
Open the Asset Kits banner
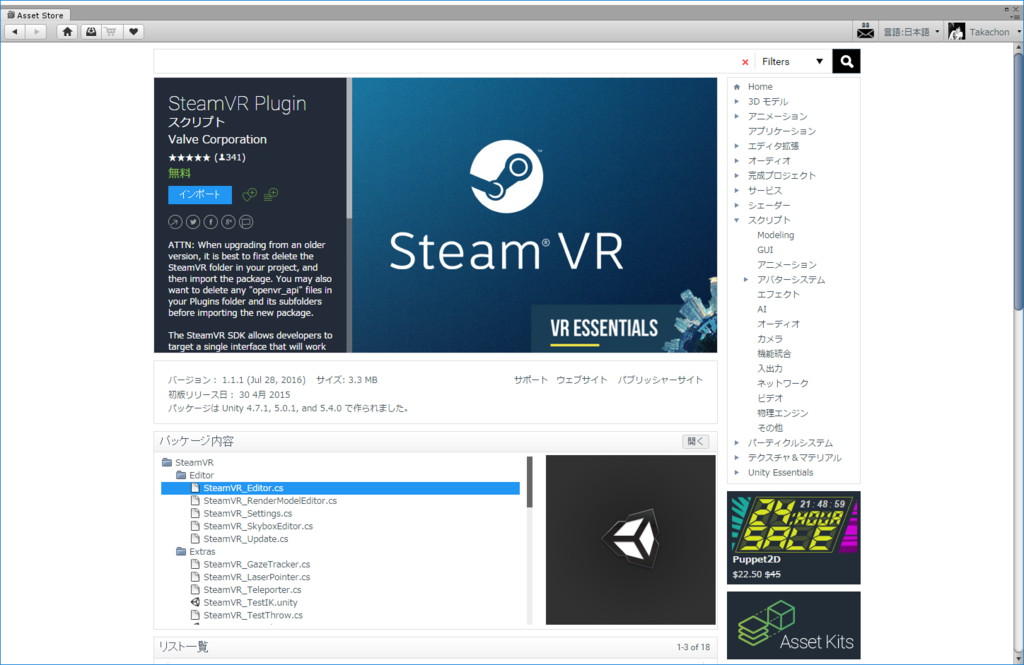[793, 626]
